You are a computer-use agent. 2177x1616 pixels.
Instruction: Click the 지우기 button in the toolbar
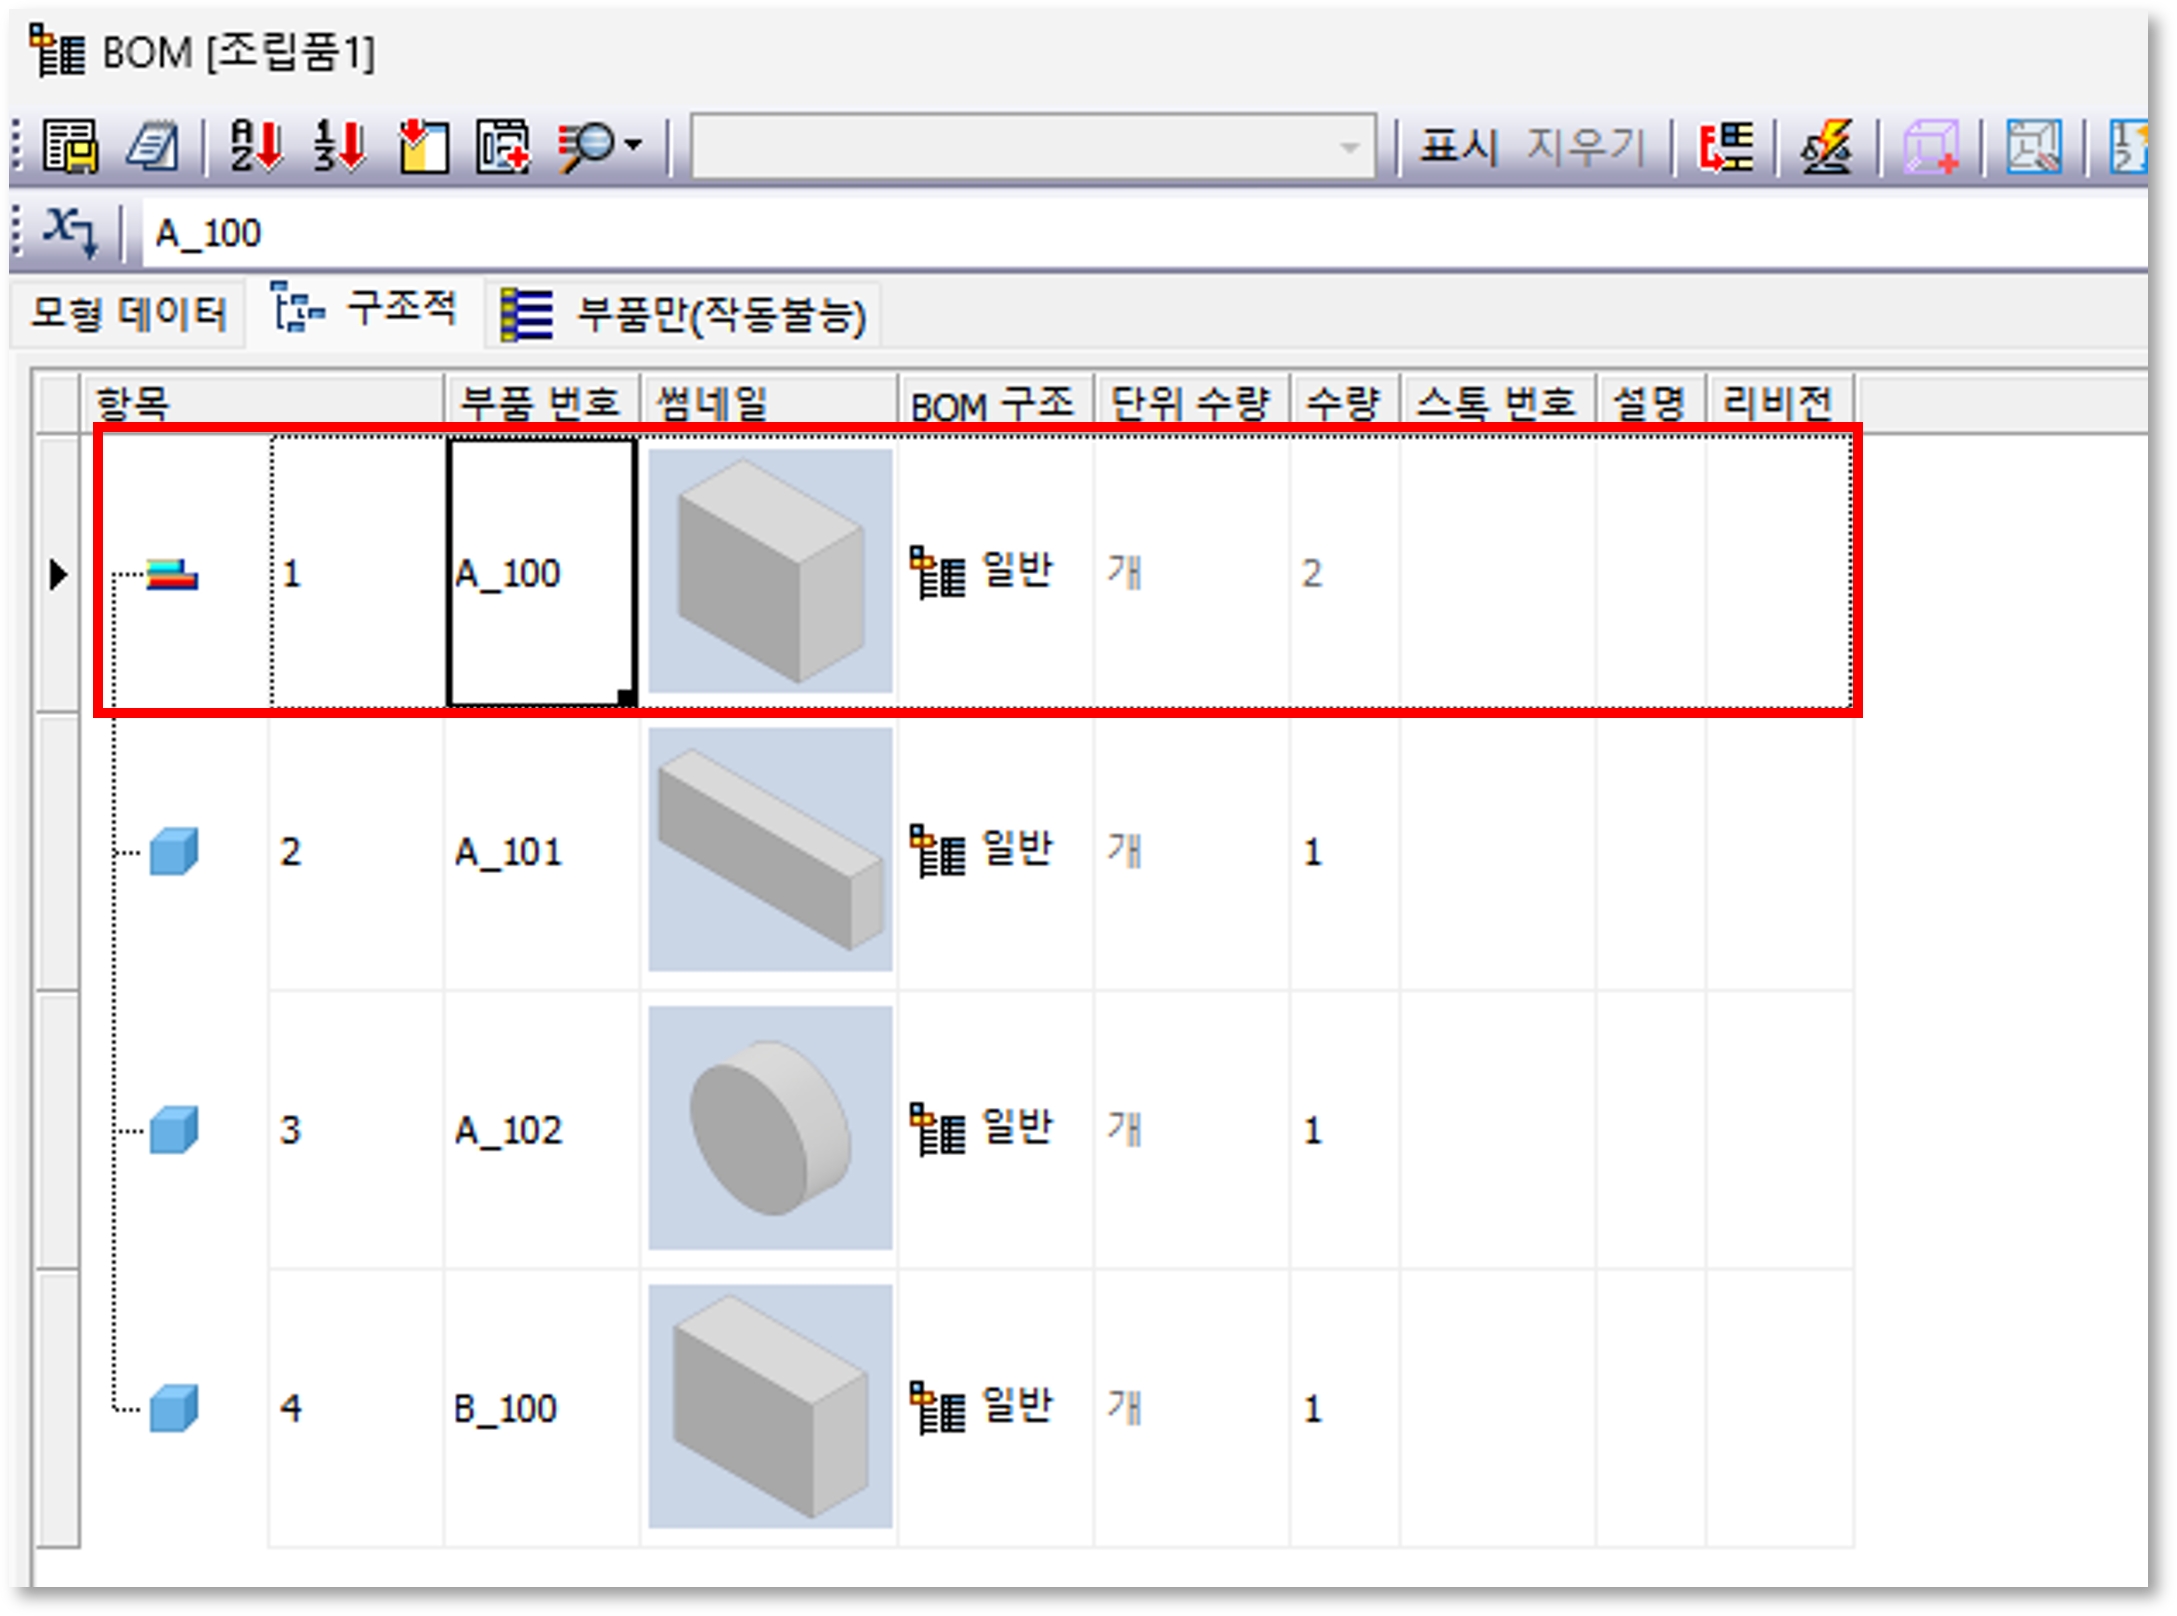pos(1585,147)
